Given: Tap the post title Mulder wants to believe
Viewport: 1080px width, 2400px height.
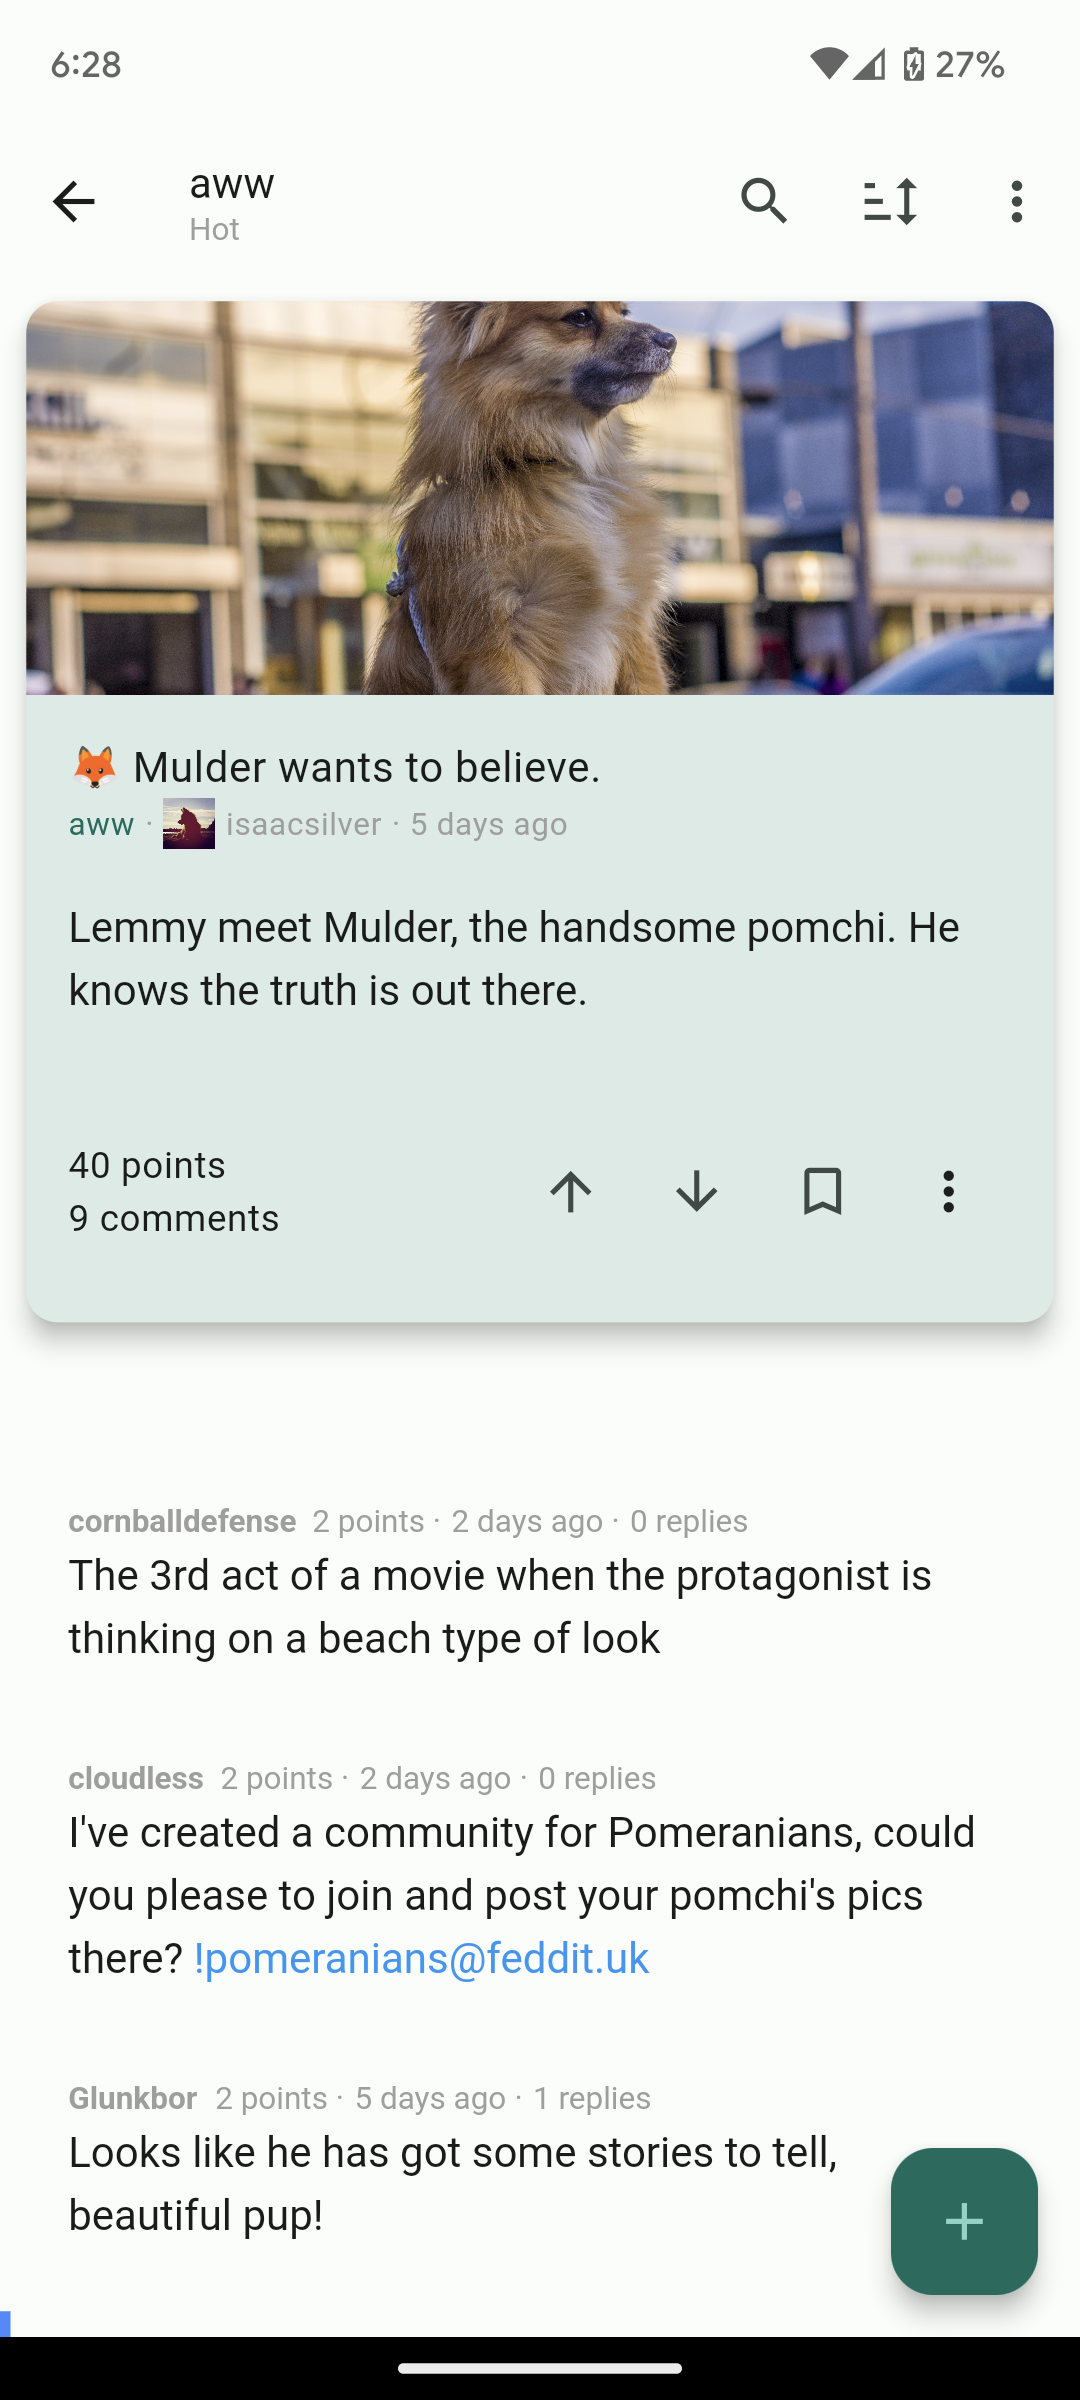Looking at the screenshot, I should coord(366,767).
